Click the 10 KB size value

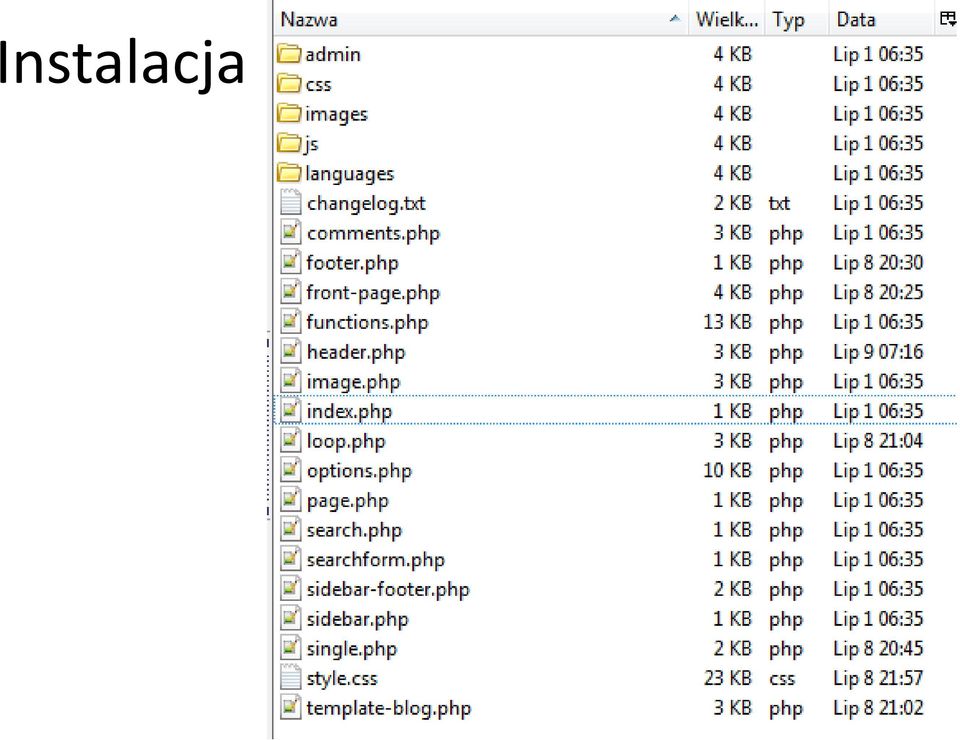pos(727,470)
